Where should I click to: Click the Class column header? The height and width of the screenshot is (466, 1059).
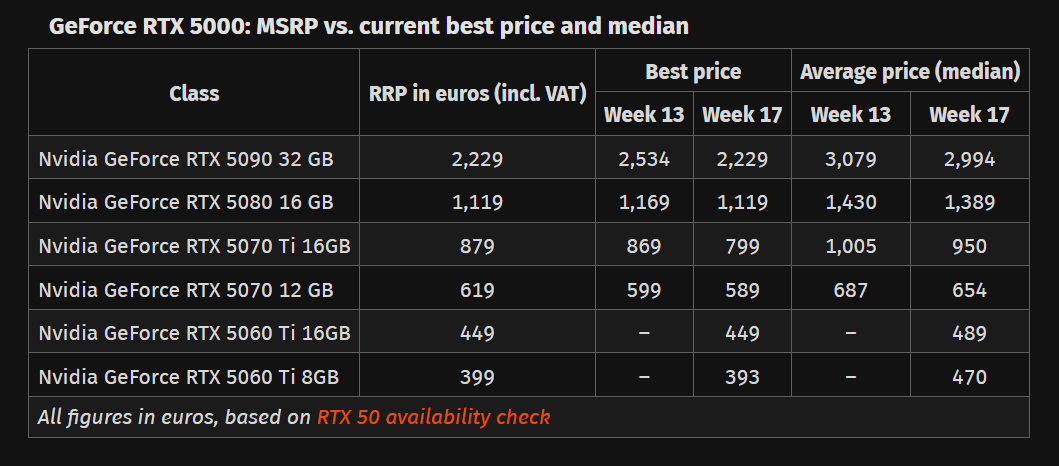pos(194,93)
